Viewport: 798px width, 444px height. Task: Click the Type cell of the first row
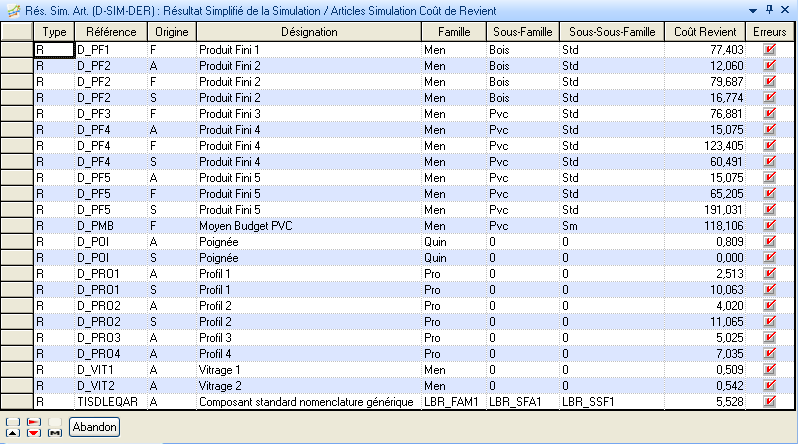[54, 49]
